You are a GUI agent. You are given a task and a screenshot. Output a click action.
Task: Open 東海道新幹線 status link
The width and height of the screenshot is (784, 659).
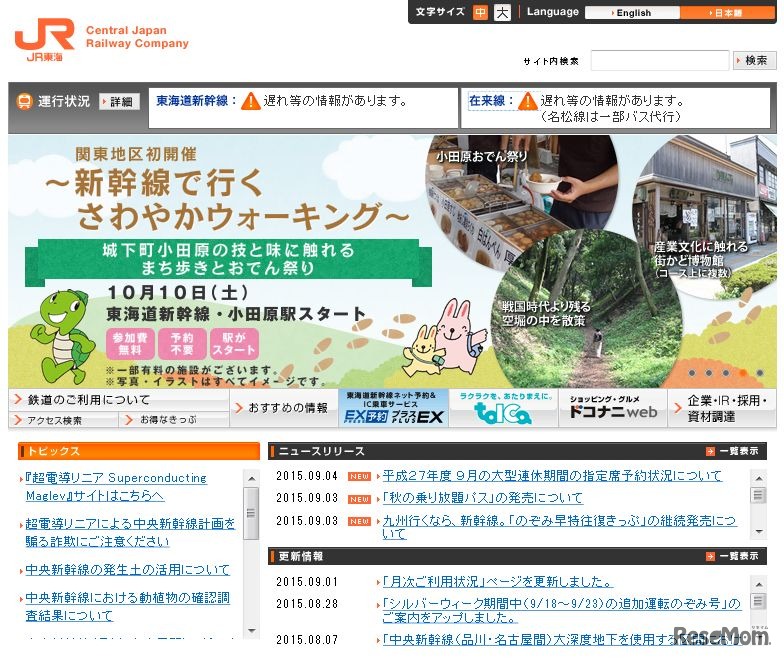(192, 100)
